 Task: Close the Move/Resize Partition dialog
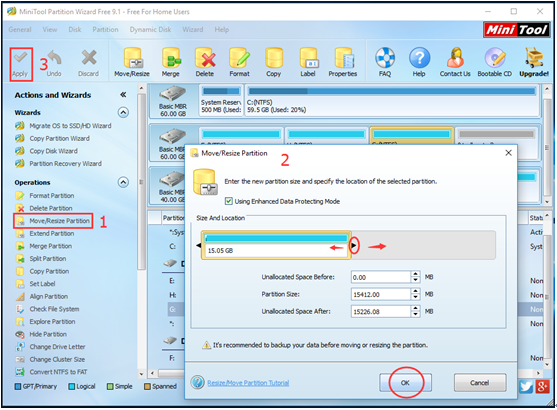508,153
